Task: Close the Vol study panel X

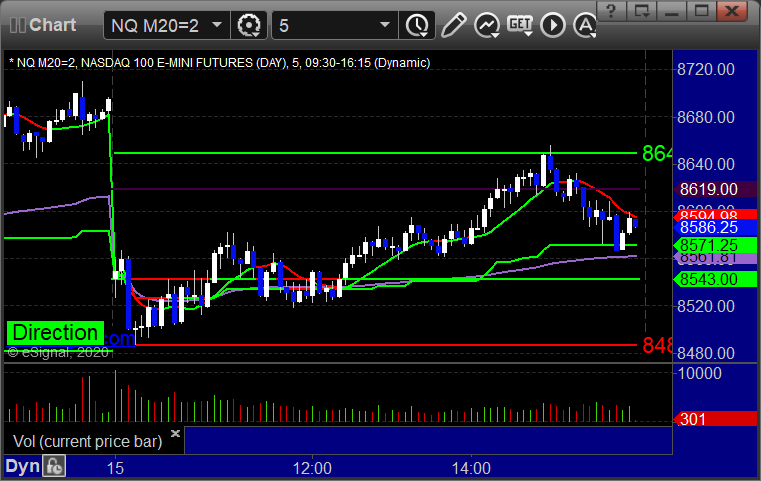Action: [x=175, y=433]
